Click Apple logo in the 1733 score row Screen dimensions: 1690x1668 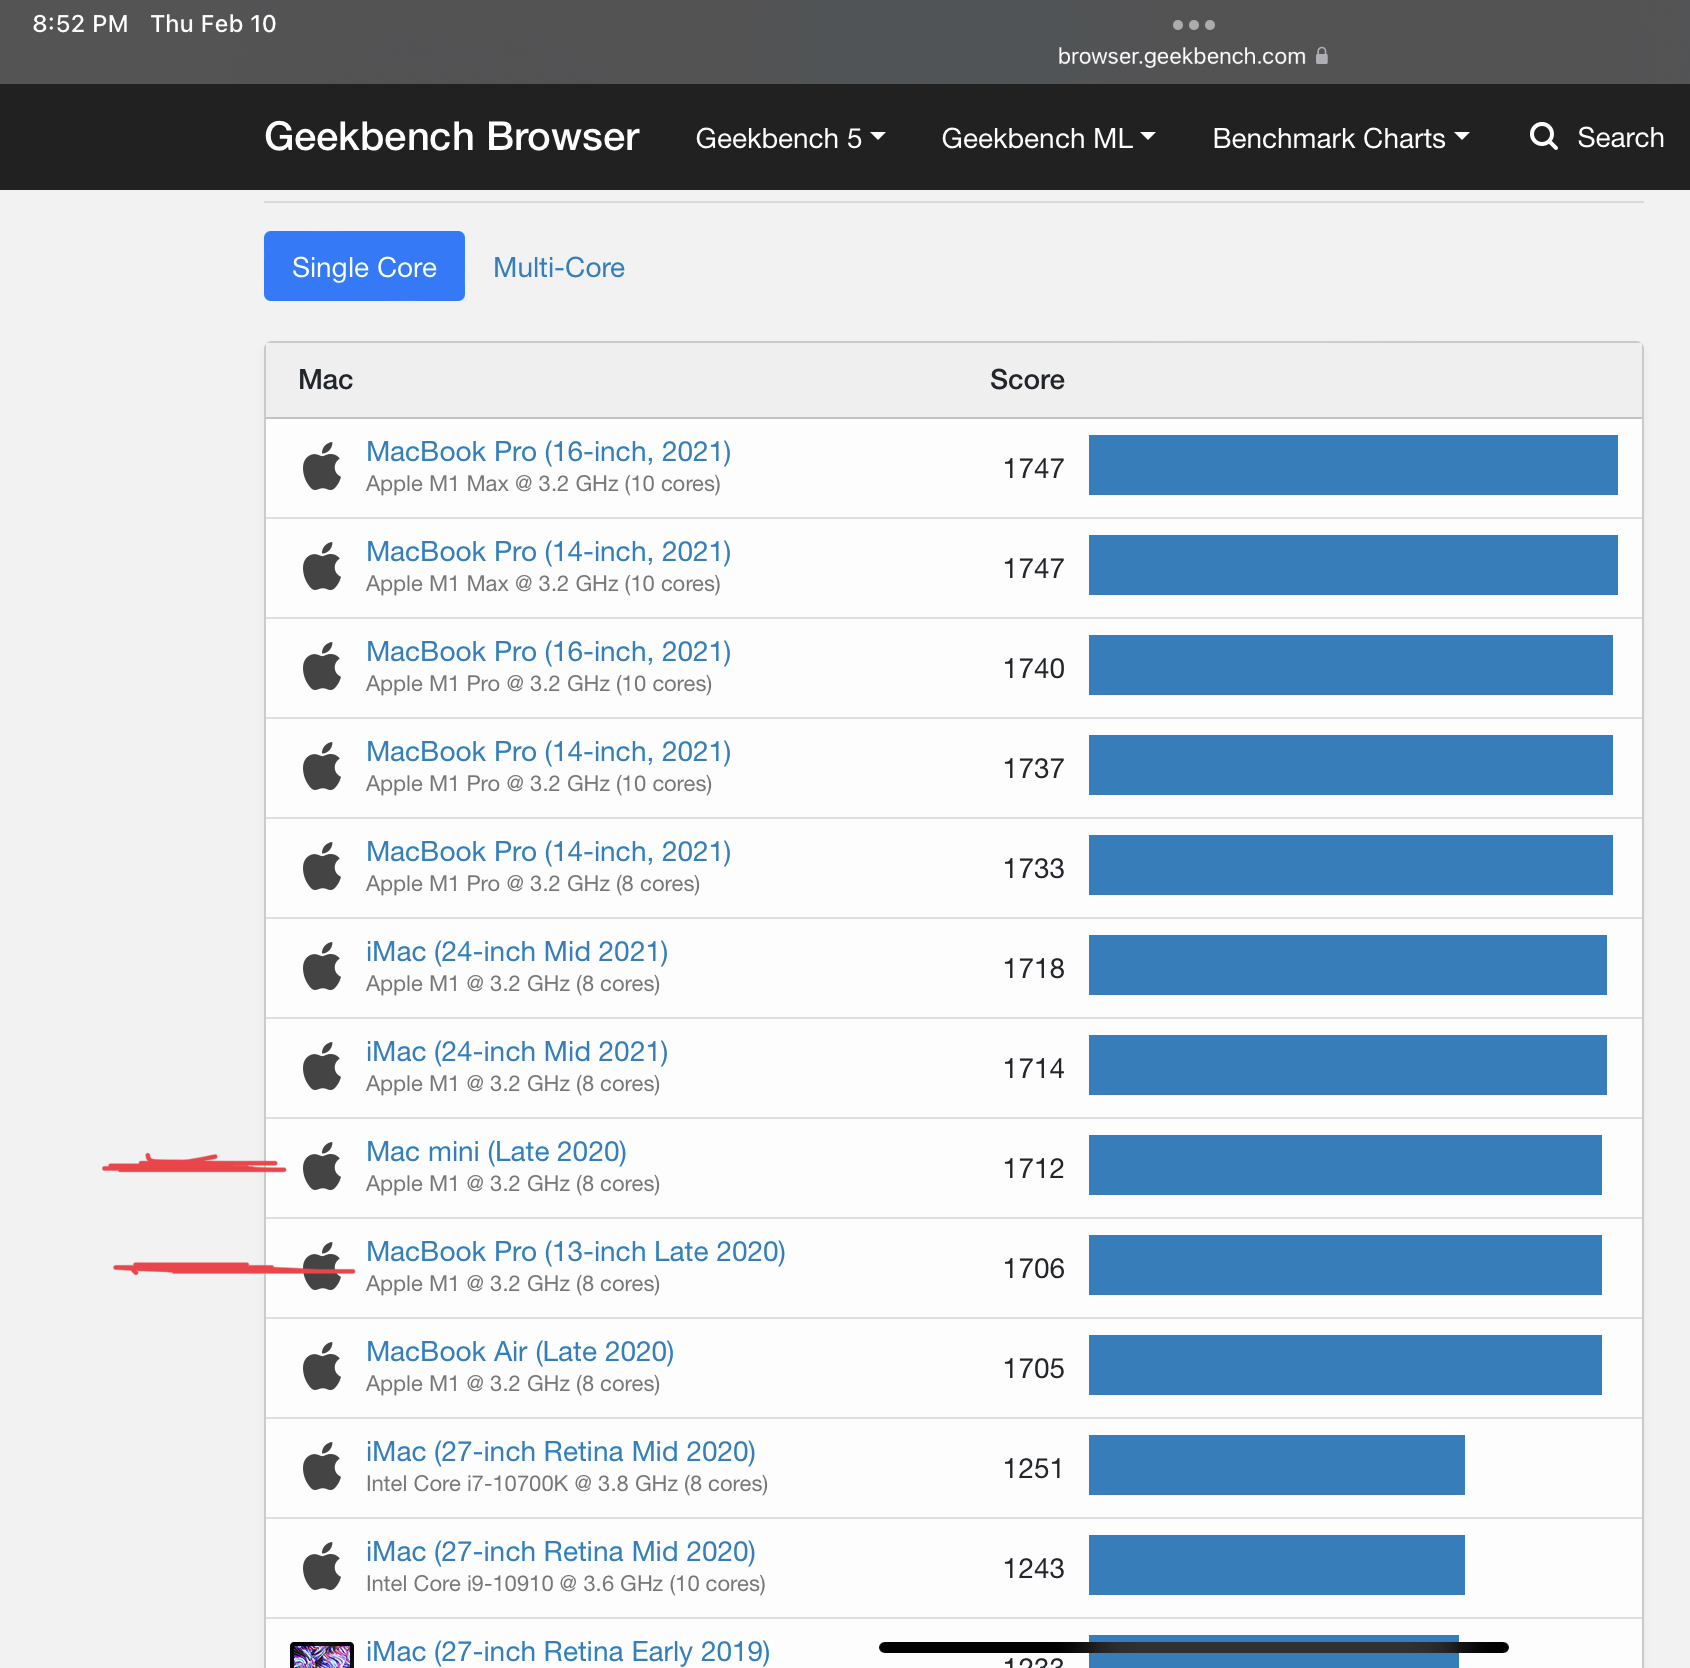click(x=322, y=866)
